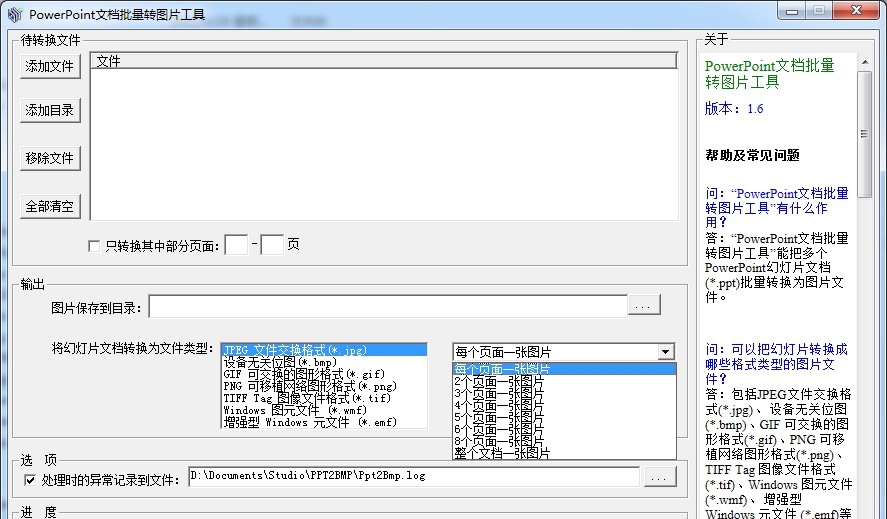Click the 添加目录 button

pos(50,110)
